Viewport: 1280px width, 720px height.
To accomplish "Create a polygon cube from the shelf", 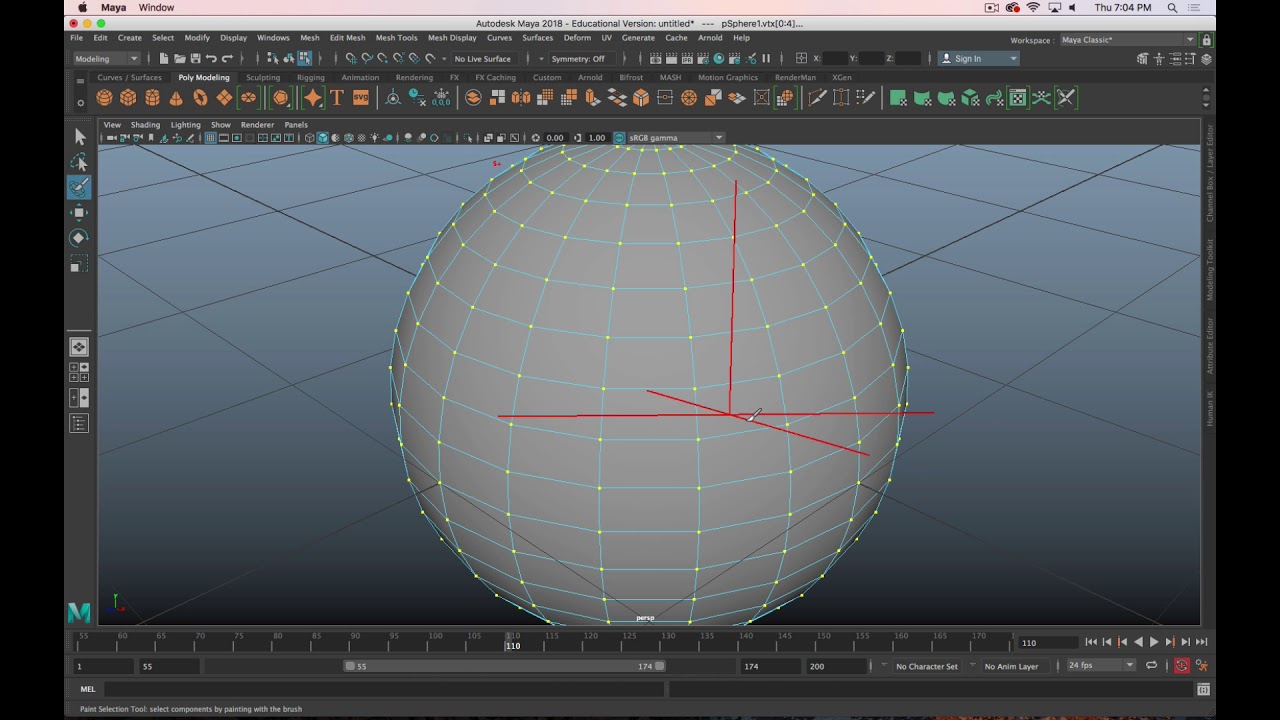I will pos(128,97).
